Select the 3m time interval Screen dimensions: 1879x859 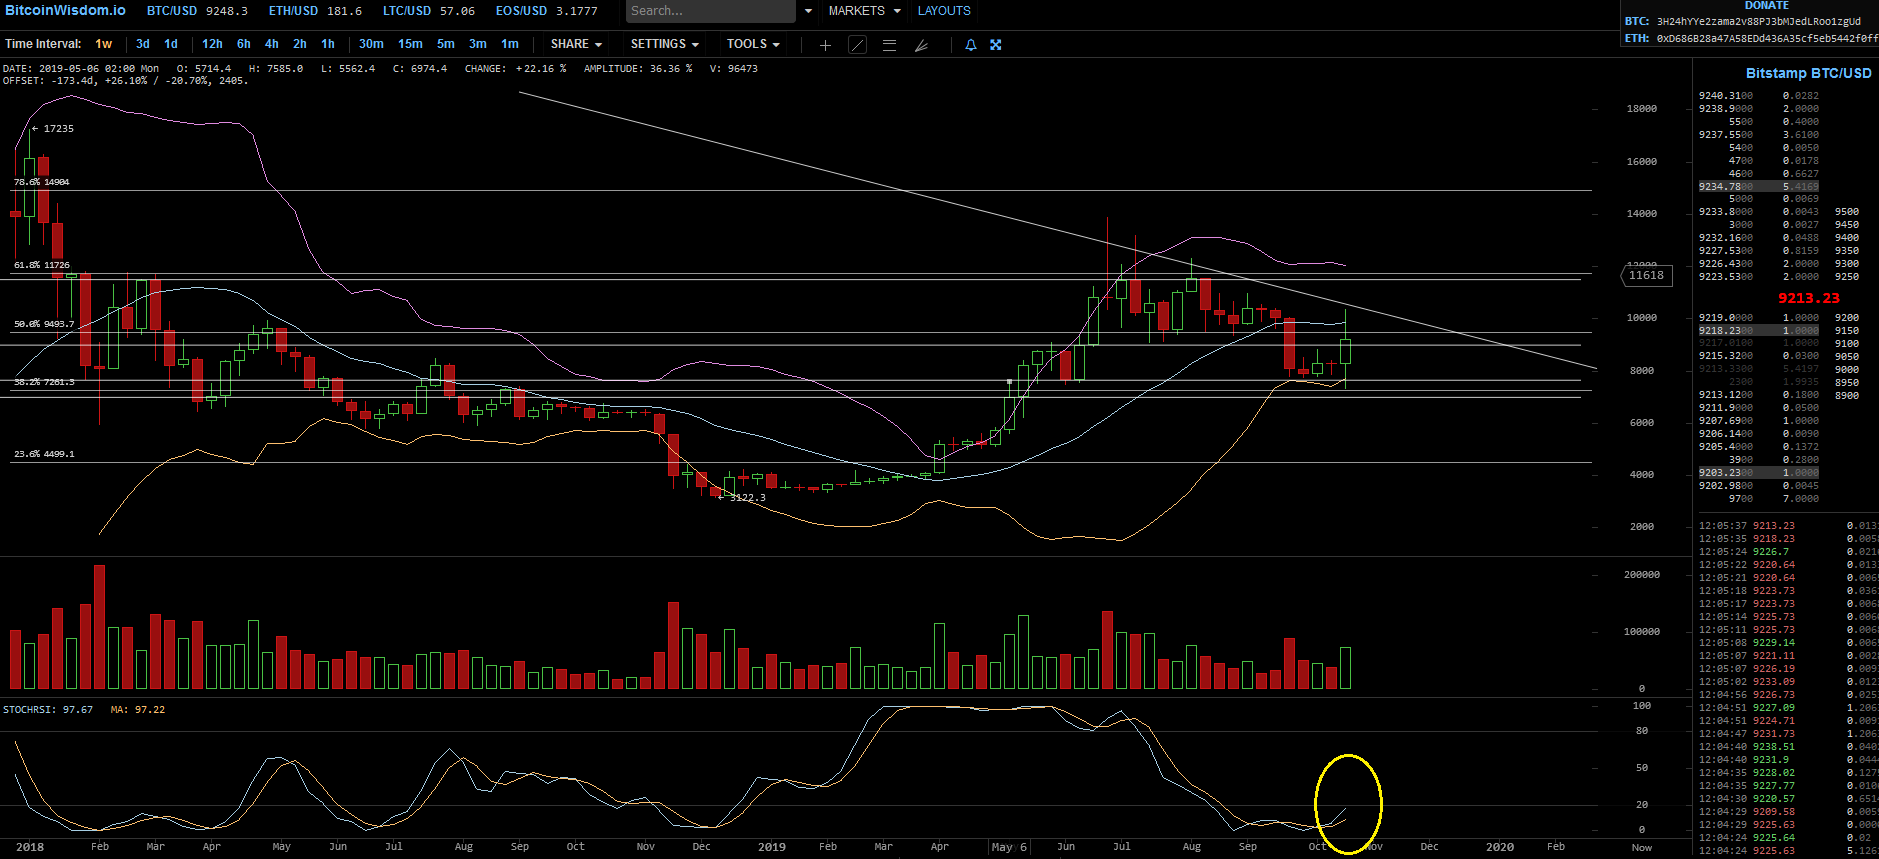point(478,44)
